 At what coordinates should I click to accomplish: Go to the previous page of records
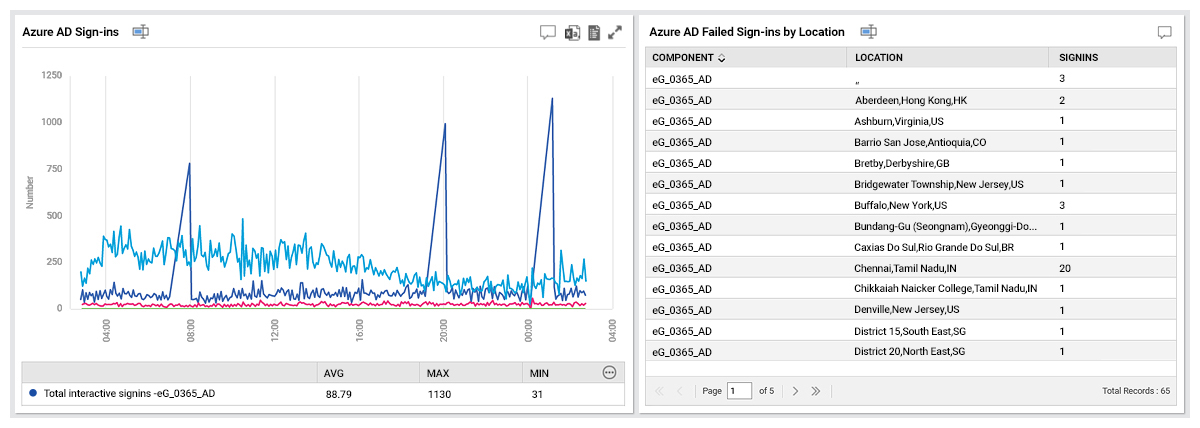coord(680,391)
